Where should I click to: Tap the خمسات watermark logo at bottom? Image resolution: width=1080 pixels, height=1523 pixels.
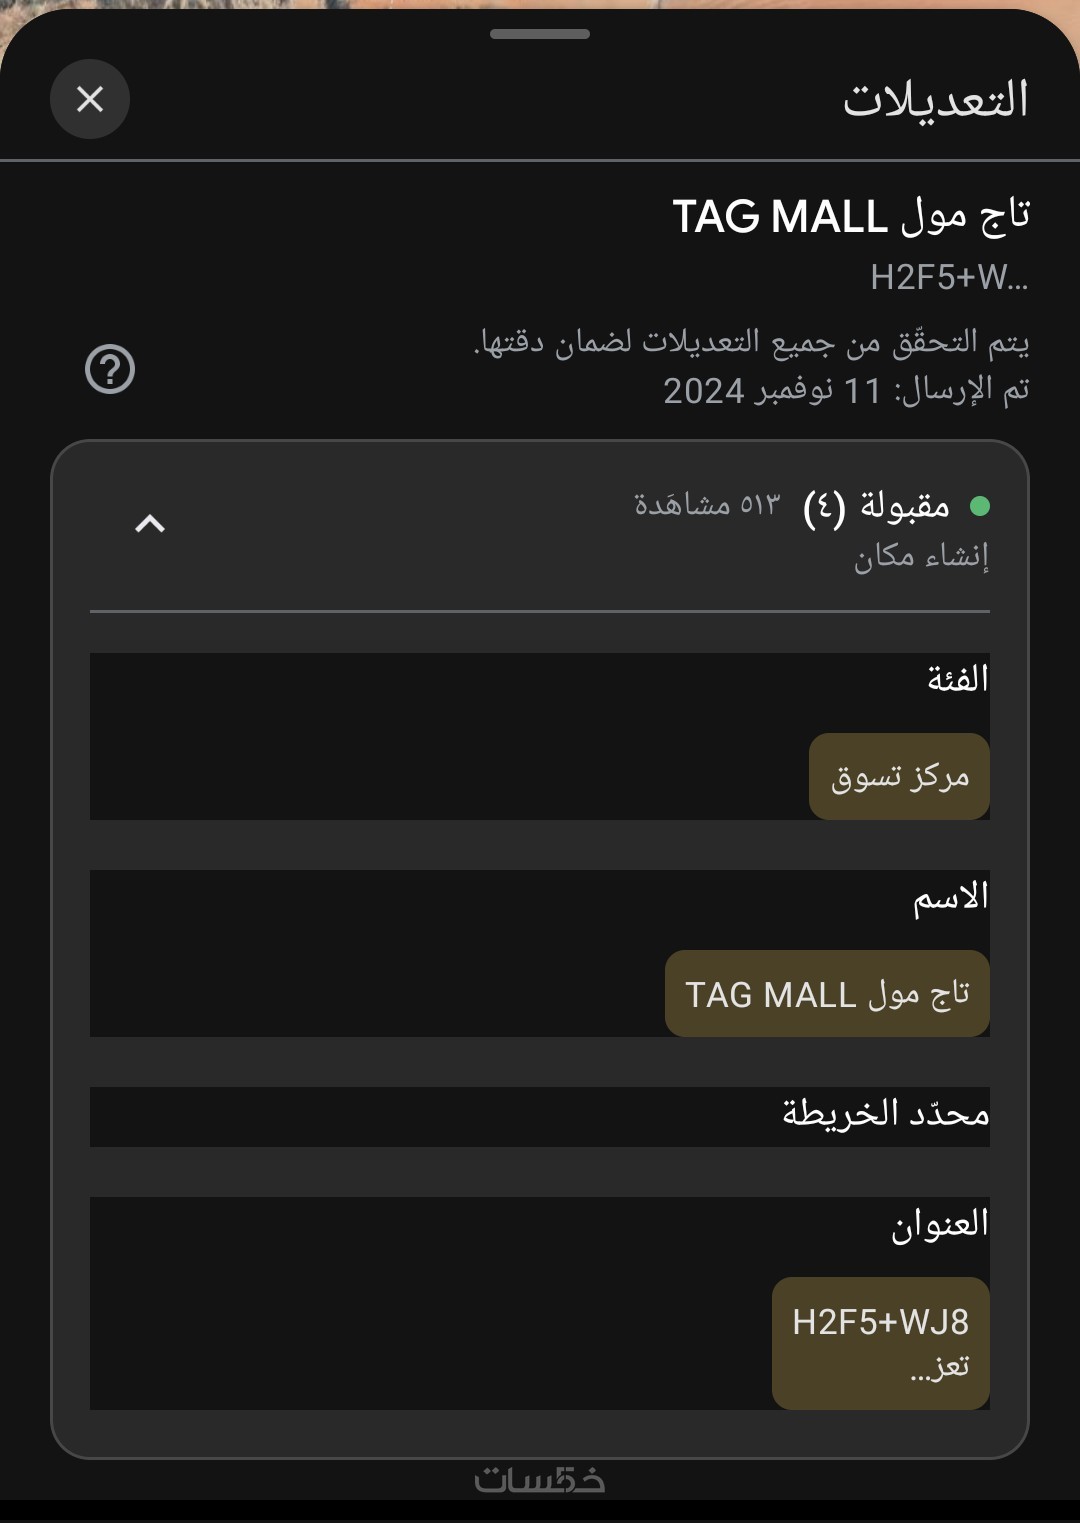(540, 1479)
